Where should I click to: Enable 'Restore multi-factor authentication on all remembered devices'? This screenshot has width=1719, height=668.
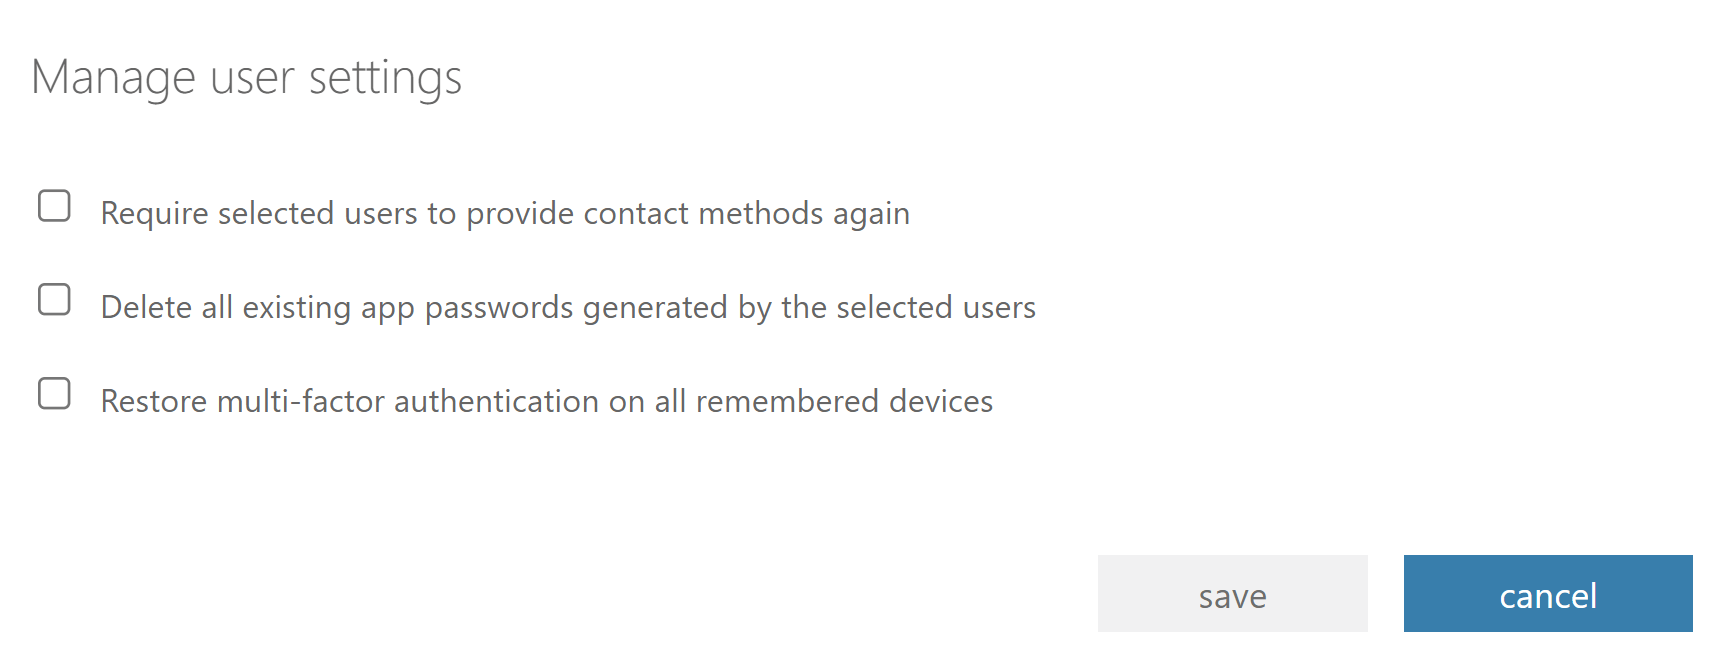click(x=54, y=394)
